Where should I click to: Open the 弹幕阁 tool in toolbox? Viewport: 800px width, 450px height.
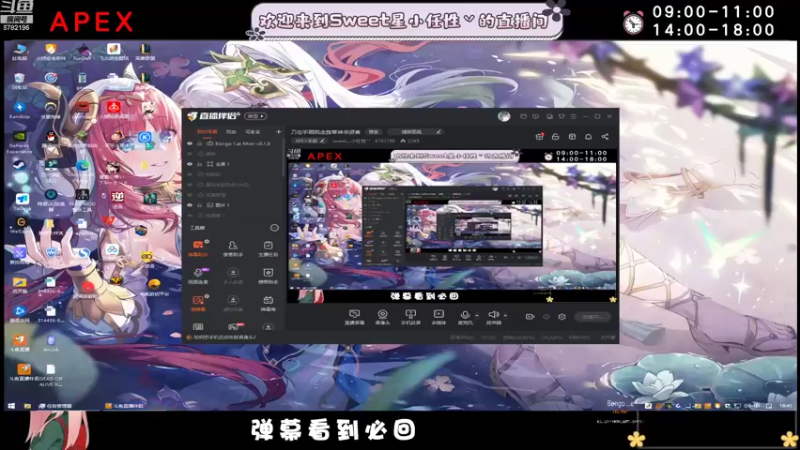tap(268, 303)
